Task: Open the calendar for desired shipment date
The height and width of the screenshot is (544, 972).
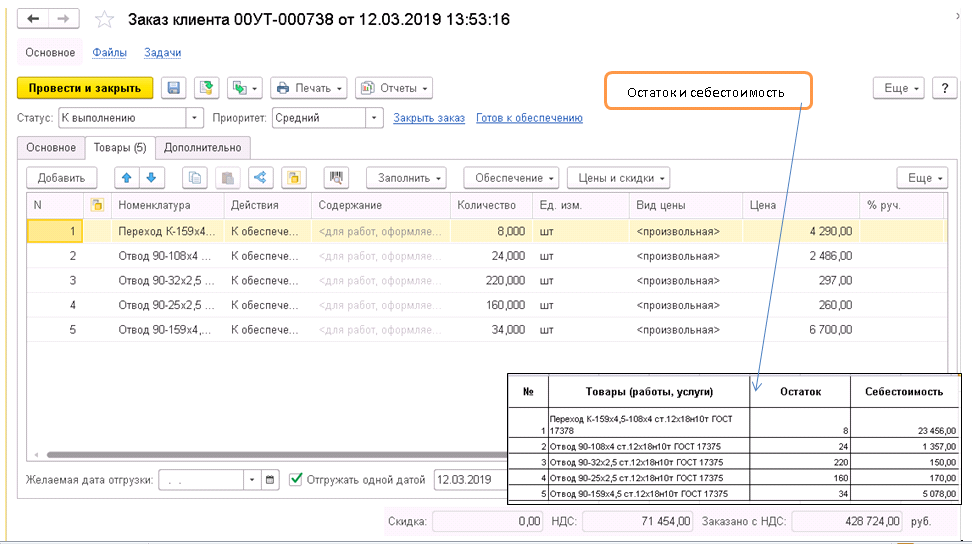Action: [271, 480]
